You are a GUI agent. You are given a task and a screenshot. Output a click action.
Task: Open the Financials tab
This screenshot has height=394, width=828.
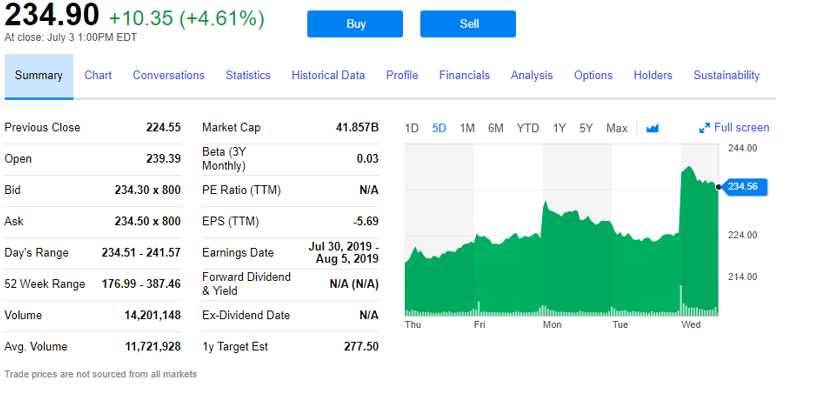pyautogui.click(x=464, y=76)
